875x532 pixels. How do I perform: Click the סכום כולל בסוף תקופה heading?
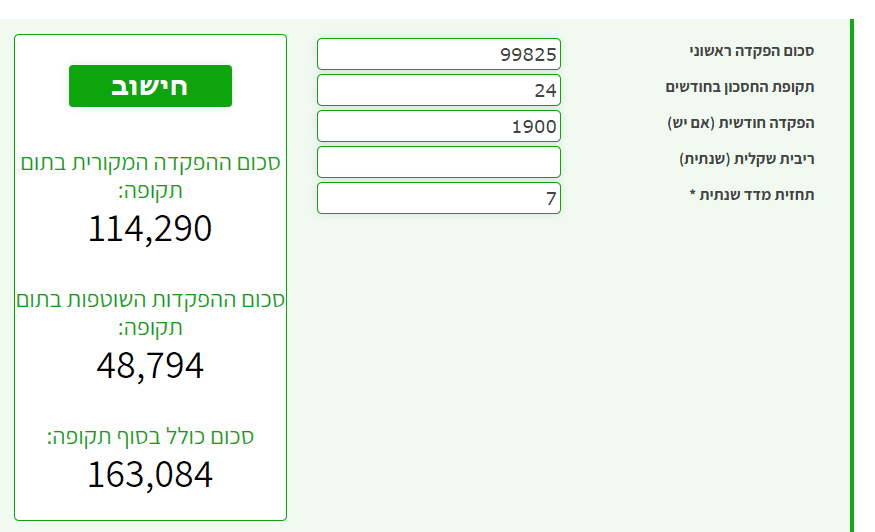coord(150,437)
